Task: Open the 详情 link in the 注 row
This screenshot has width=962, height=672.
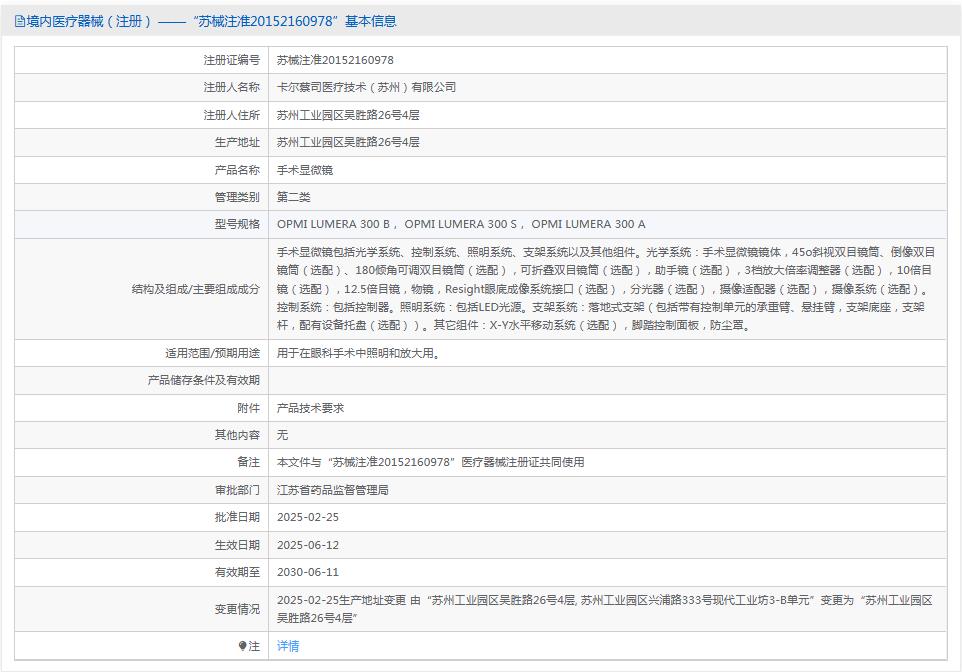Action: pyautogui.click(x=288, y=646)
